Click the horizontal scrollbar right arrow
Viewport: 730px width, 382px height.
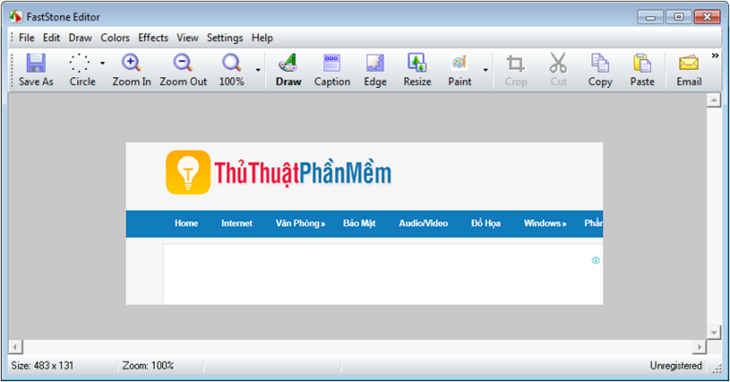pos(699,347)
